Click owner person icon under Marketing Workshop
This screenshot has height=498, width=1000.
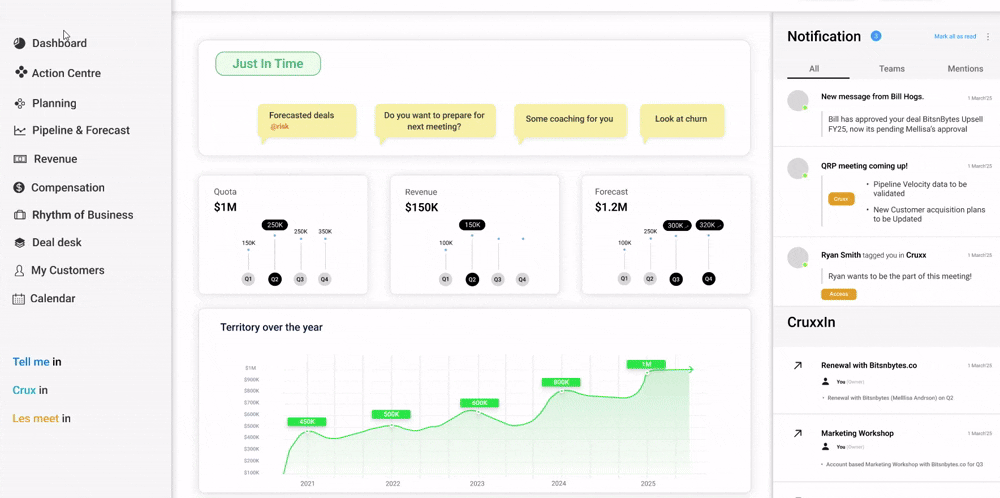coord(826,447)
